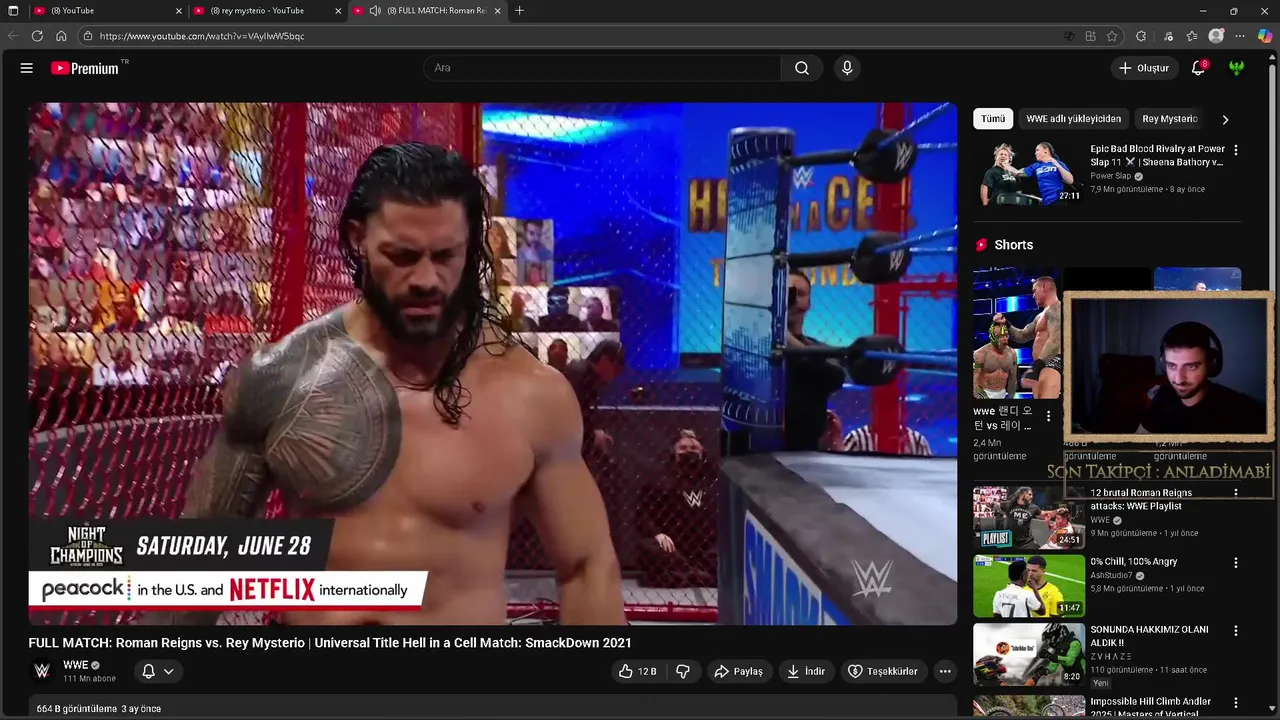Add page to favorites star icon
The height and width of the screenshot is (720, 1280).
[1112, 36]
